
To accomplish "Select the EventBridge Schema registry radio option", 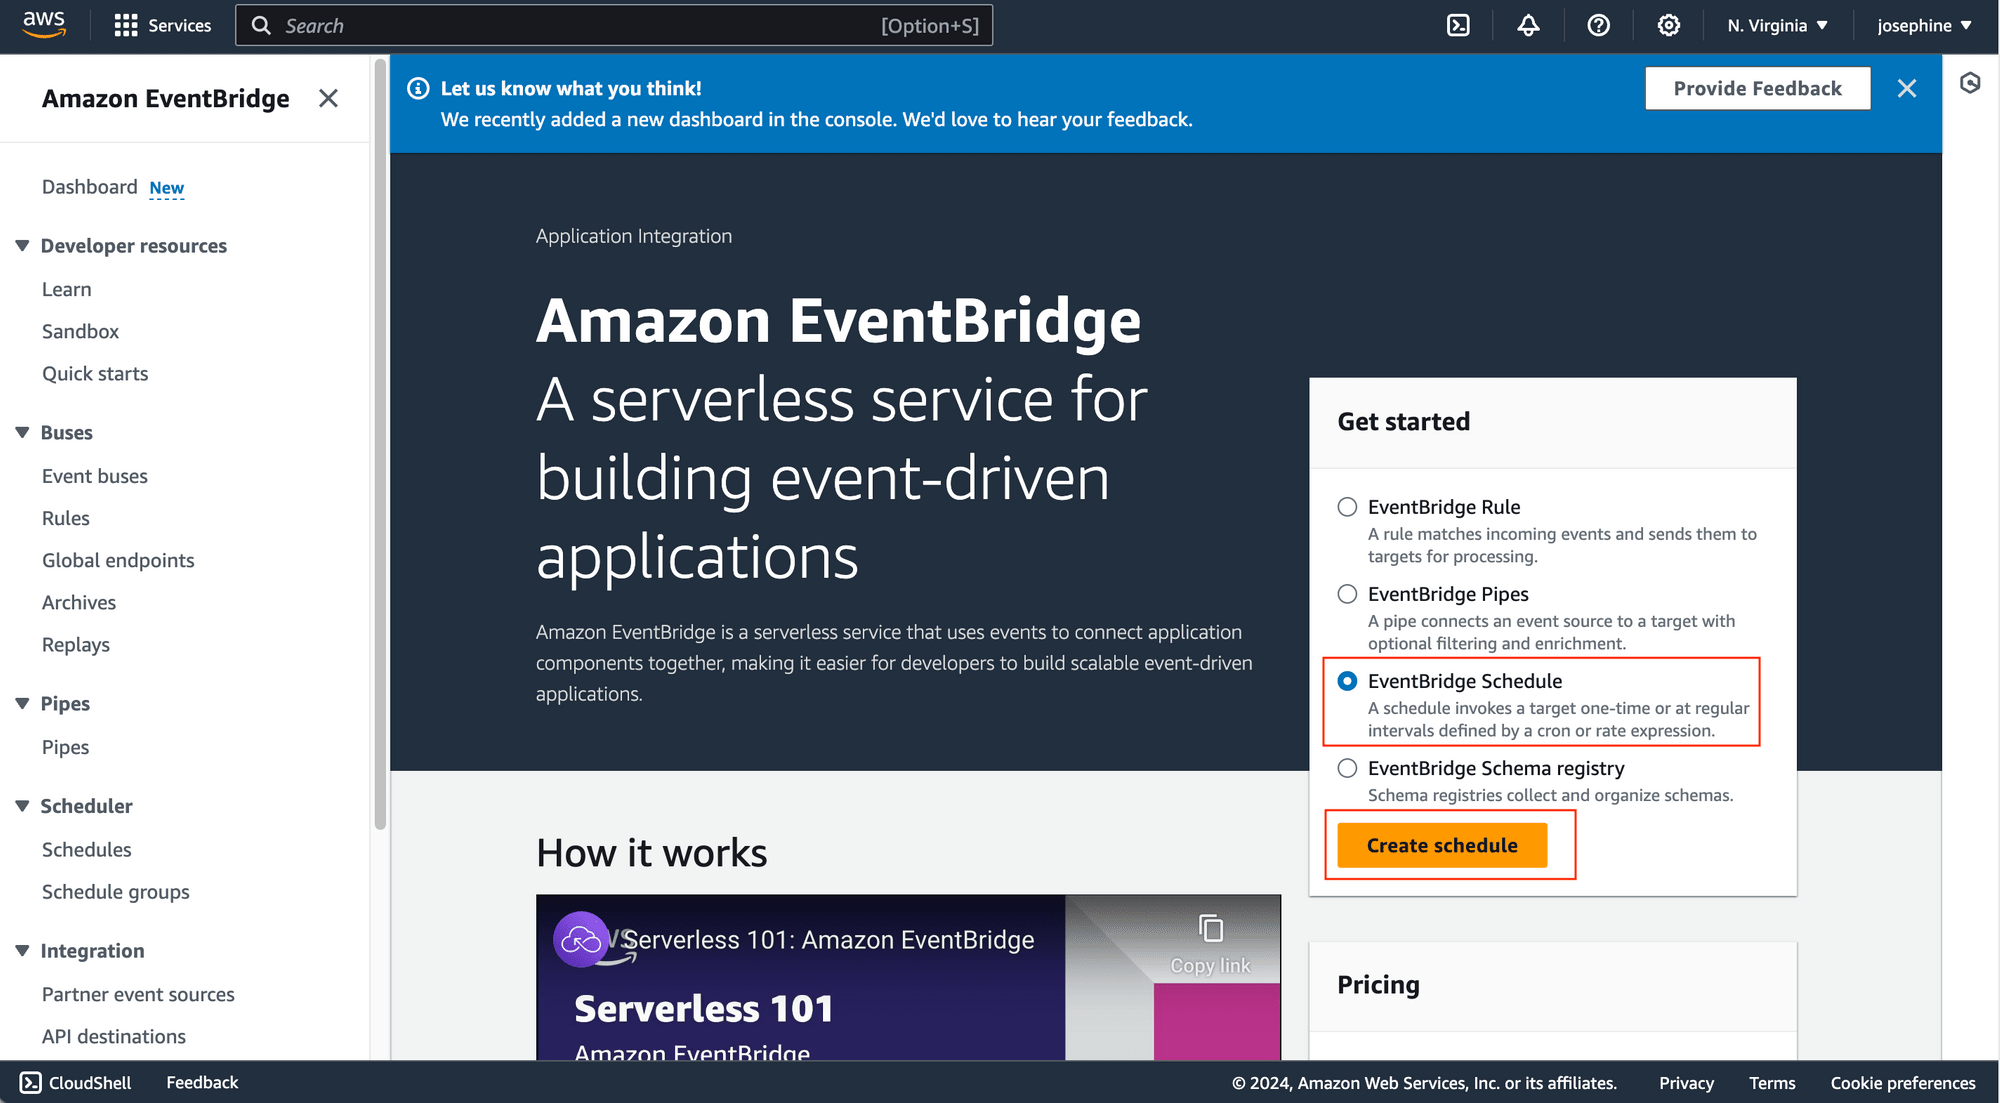I will 1347,768.
